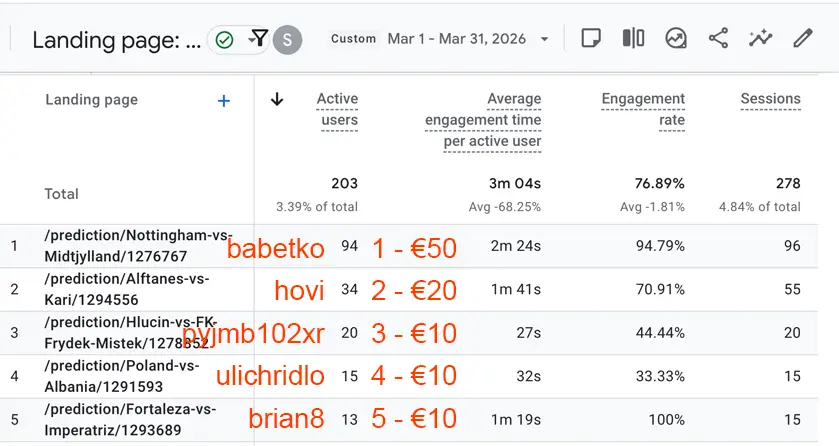
Task: Click the S user avatar badge
Action: (x=287, y=39)
